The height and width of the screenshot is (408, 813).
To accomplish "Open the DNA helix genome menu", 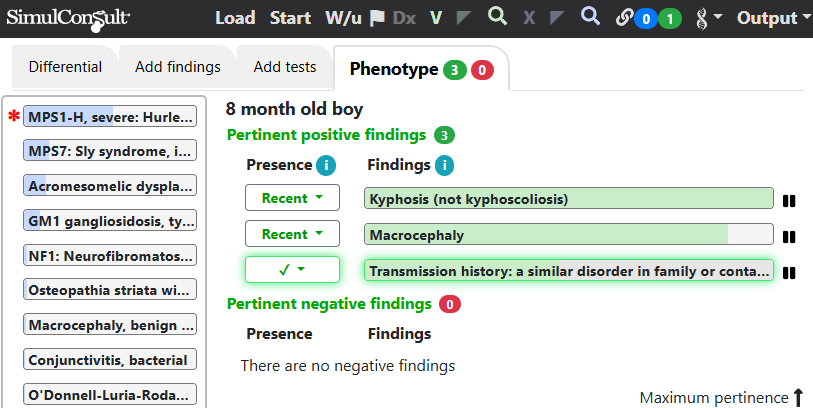I will pos(708,19).
